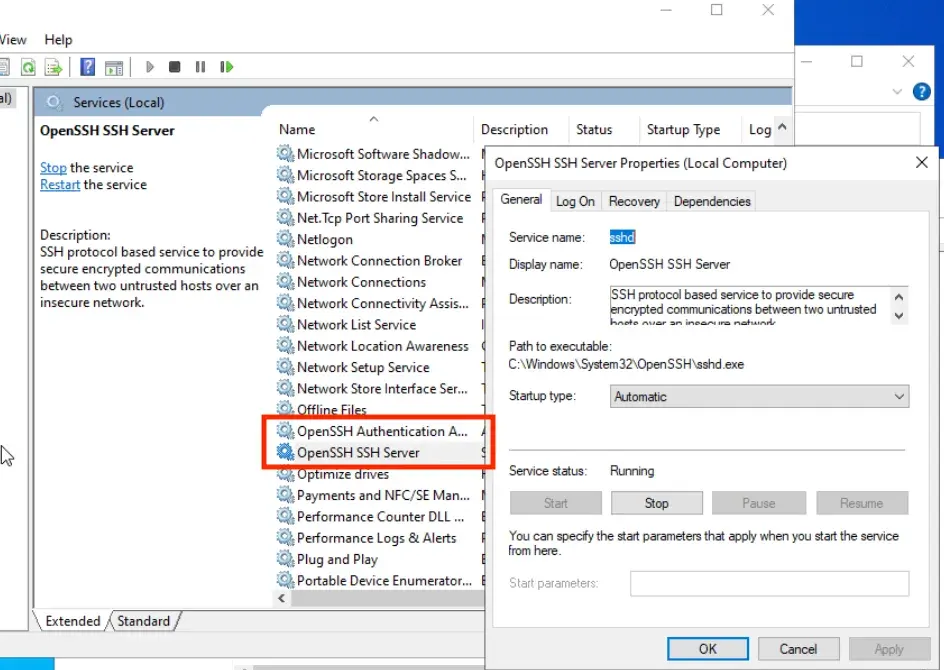Click the Restart the service link
Viewport: 944px width, 670px height.
coord(60,184)
